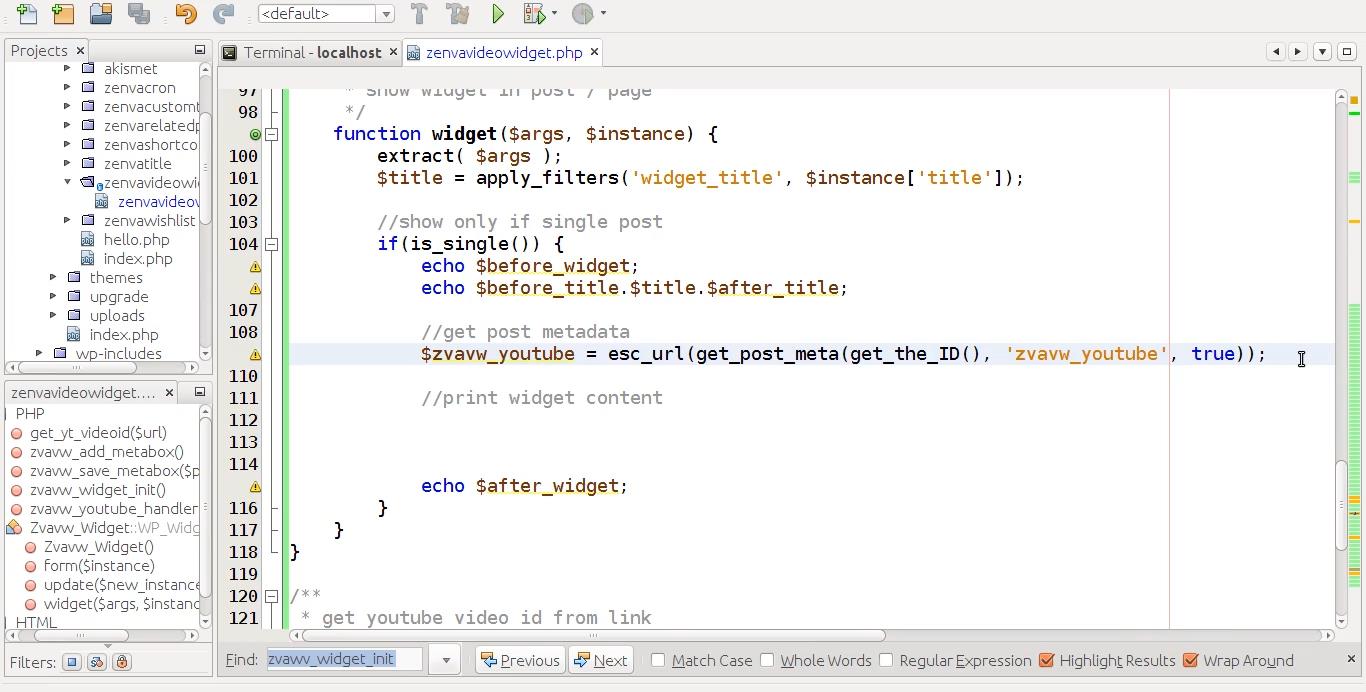Close the Navigator panel tab

tap(169, 392)
